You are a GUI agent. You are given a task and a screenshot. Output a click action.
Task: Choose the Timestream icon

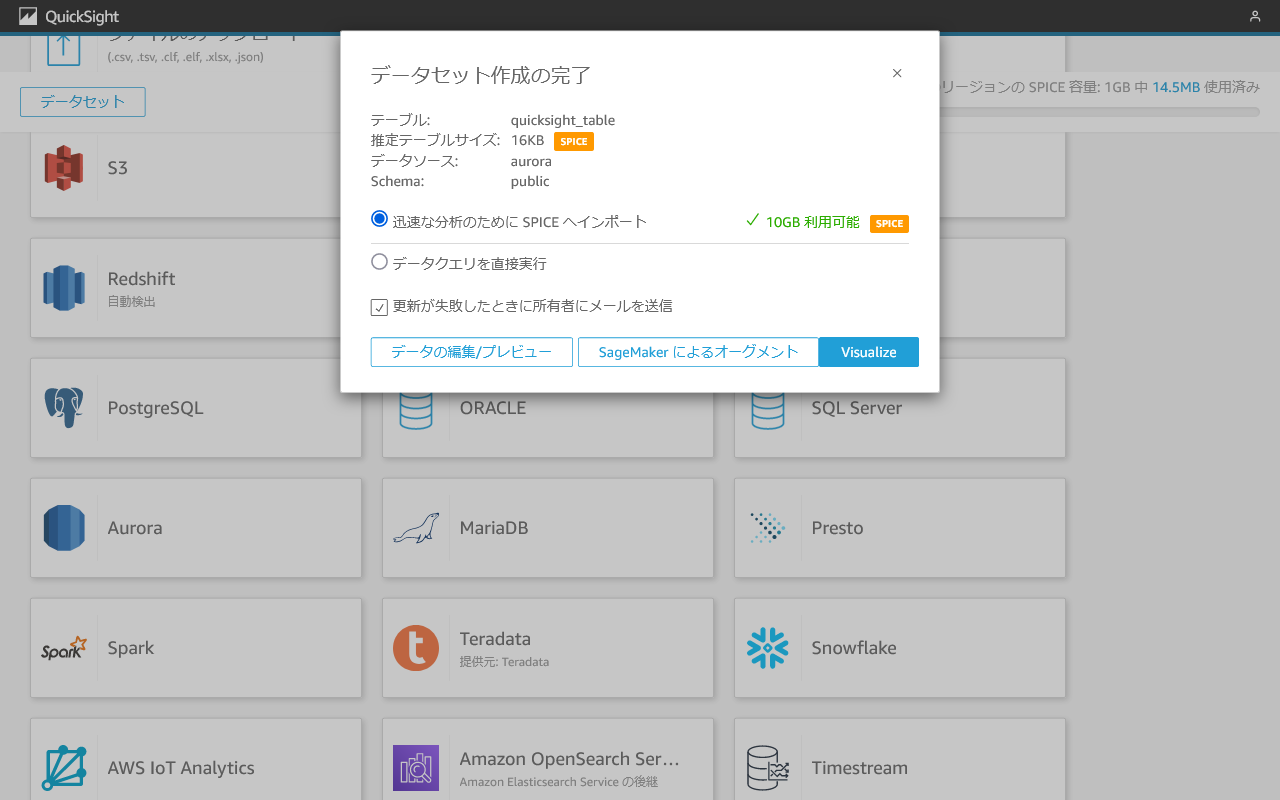(768, 768)
